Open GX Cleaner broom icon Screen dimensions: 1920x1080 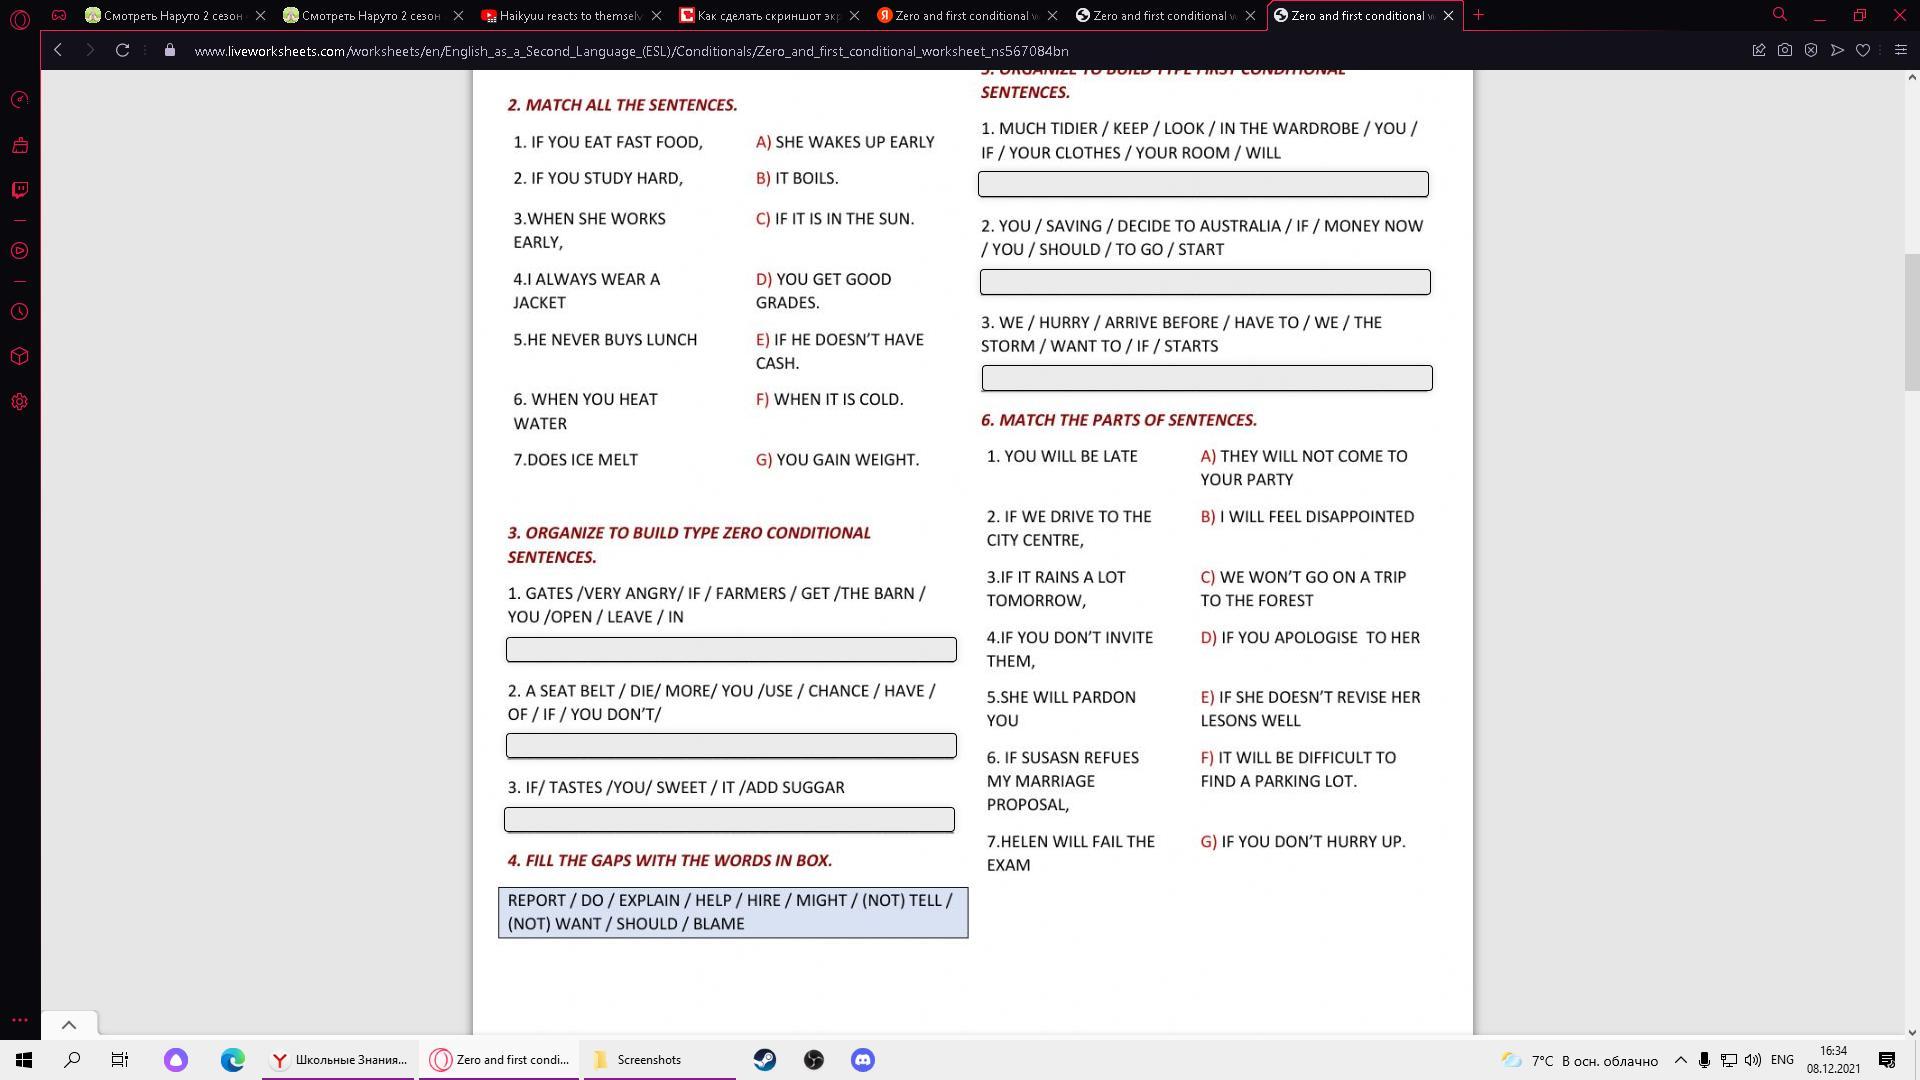click(x=19, y=146)
